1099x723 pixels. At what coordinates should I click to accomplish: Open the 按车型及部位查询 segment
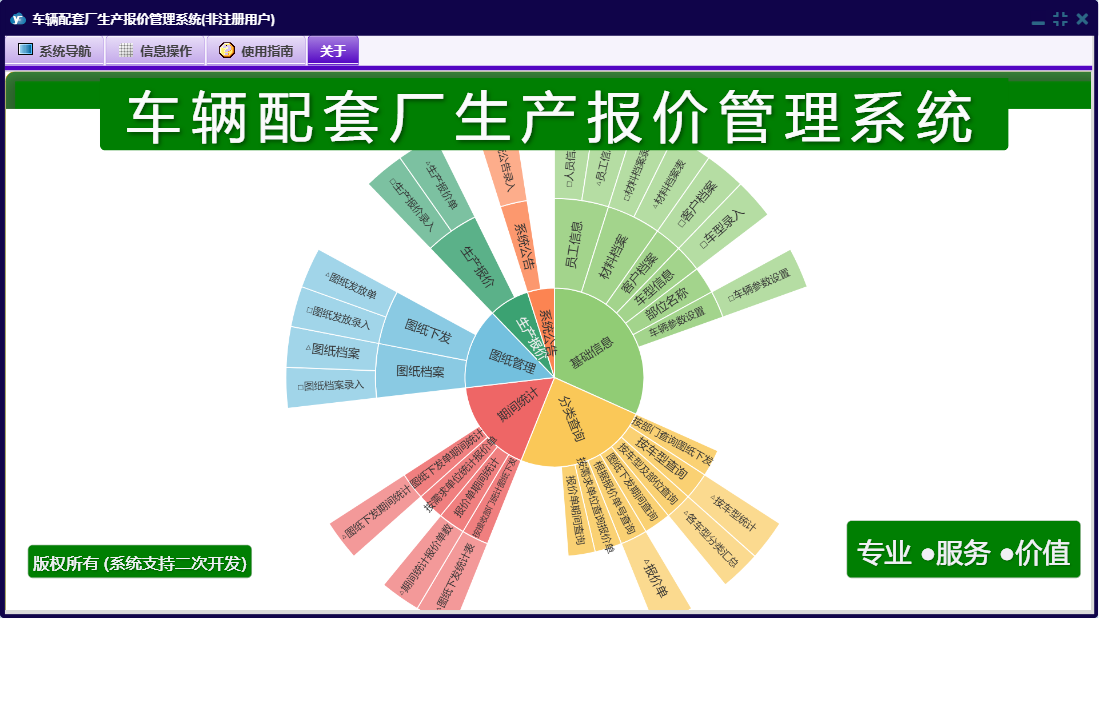click(648, 473)
